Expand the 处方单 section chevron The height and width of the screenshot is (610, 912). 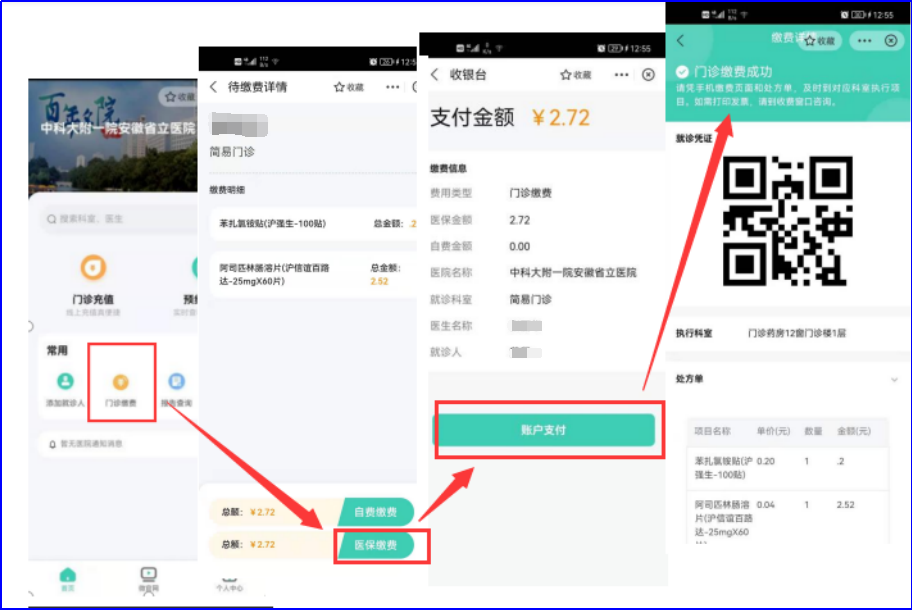click(894, 380)
